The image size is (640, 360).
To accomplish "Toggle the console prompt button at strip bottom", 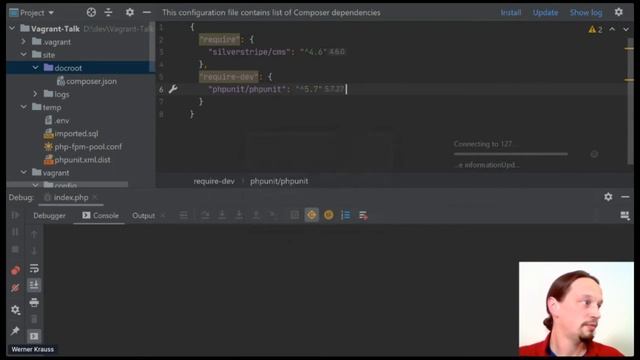I will (x=34, y=336).
